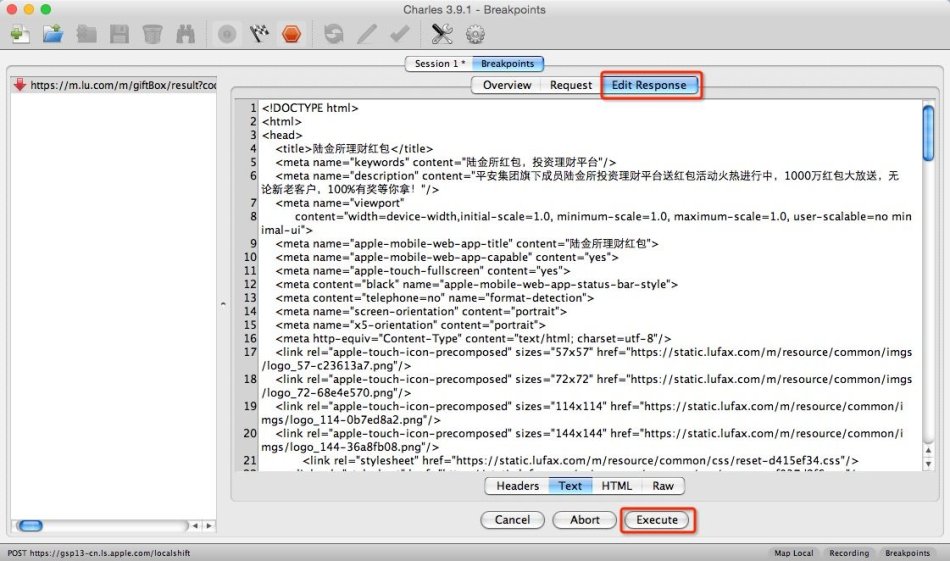Toggle throttling with the checkered flag icon
The image size is (950, 561).
click(259, 34)
